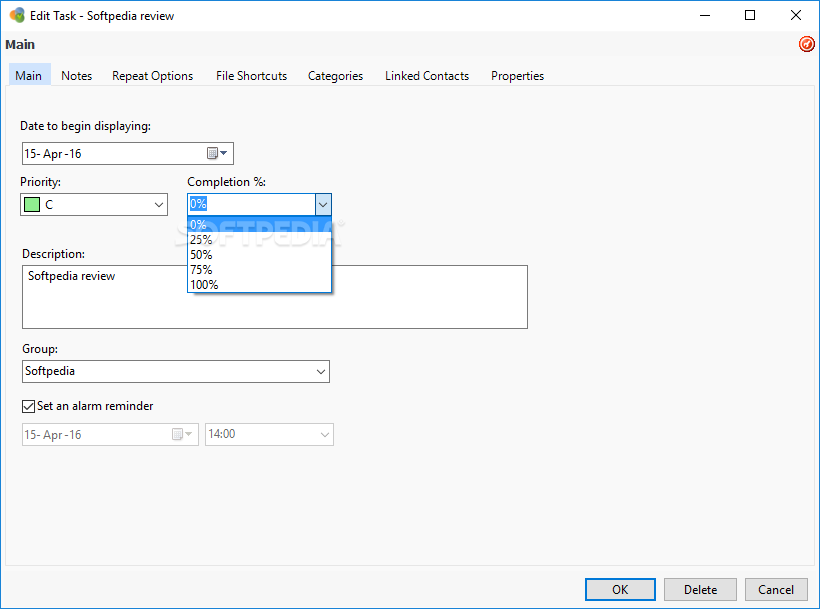Choose 100% completion option
Screen dimensions: 820x609
[x=259, y=285]
